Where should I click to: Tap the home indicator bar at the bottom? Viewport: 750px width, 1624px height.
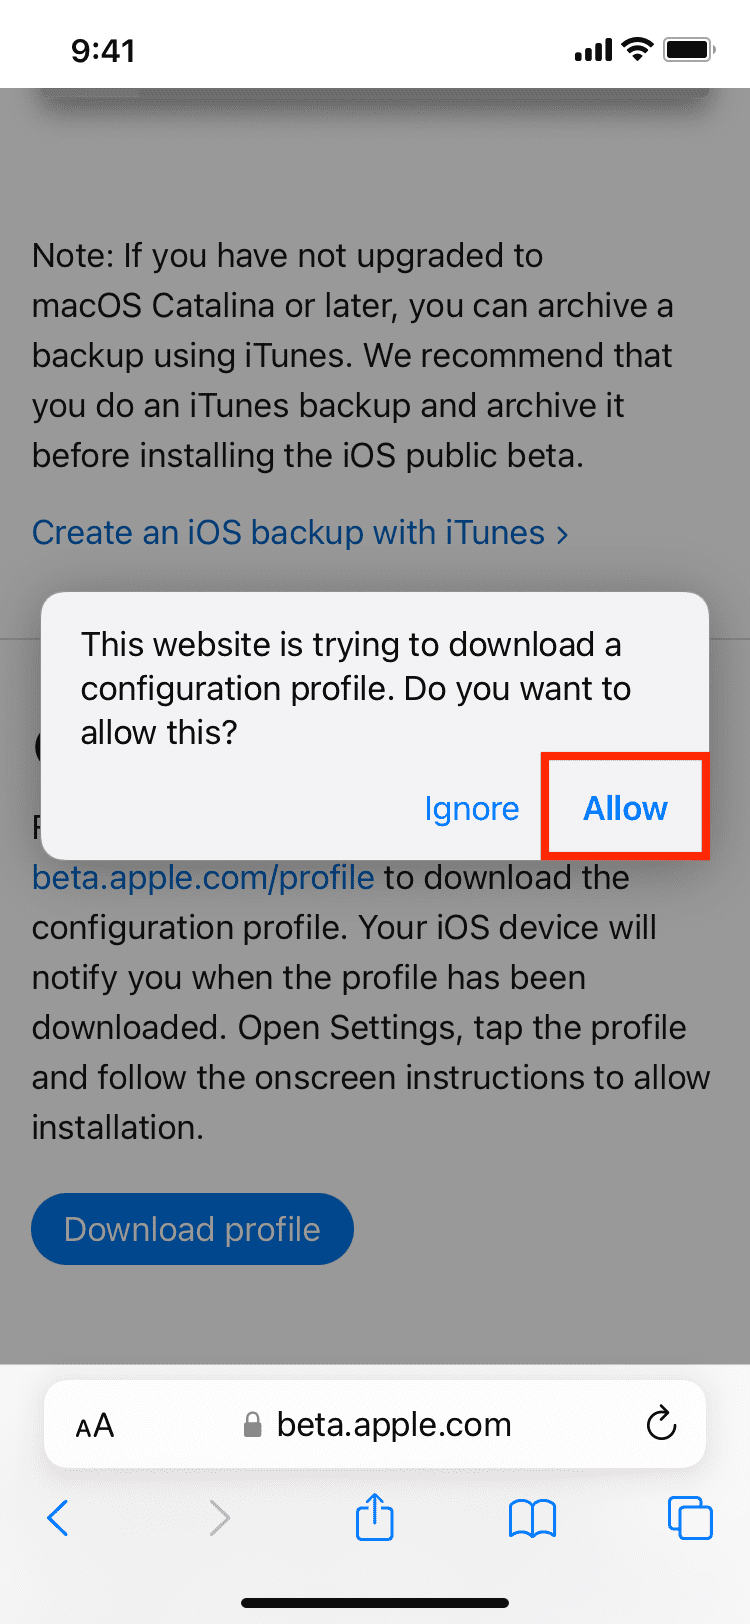pyautogui.click(x=375, y=1603)
